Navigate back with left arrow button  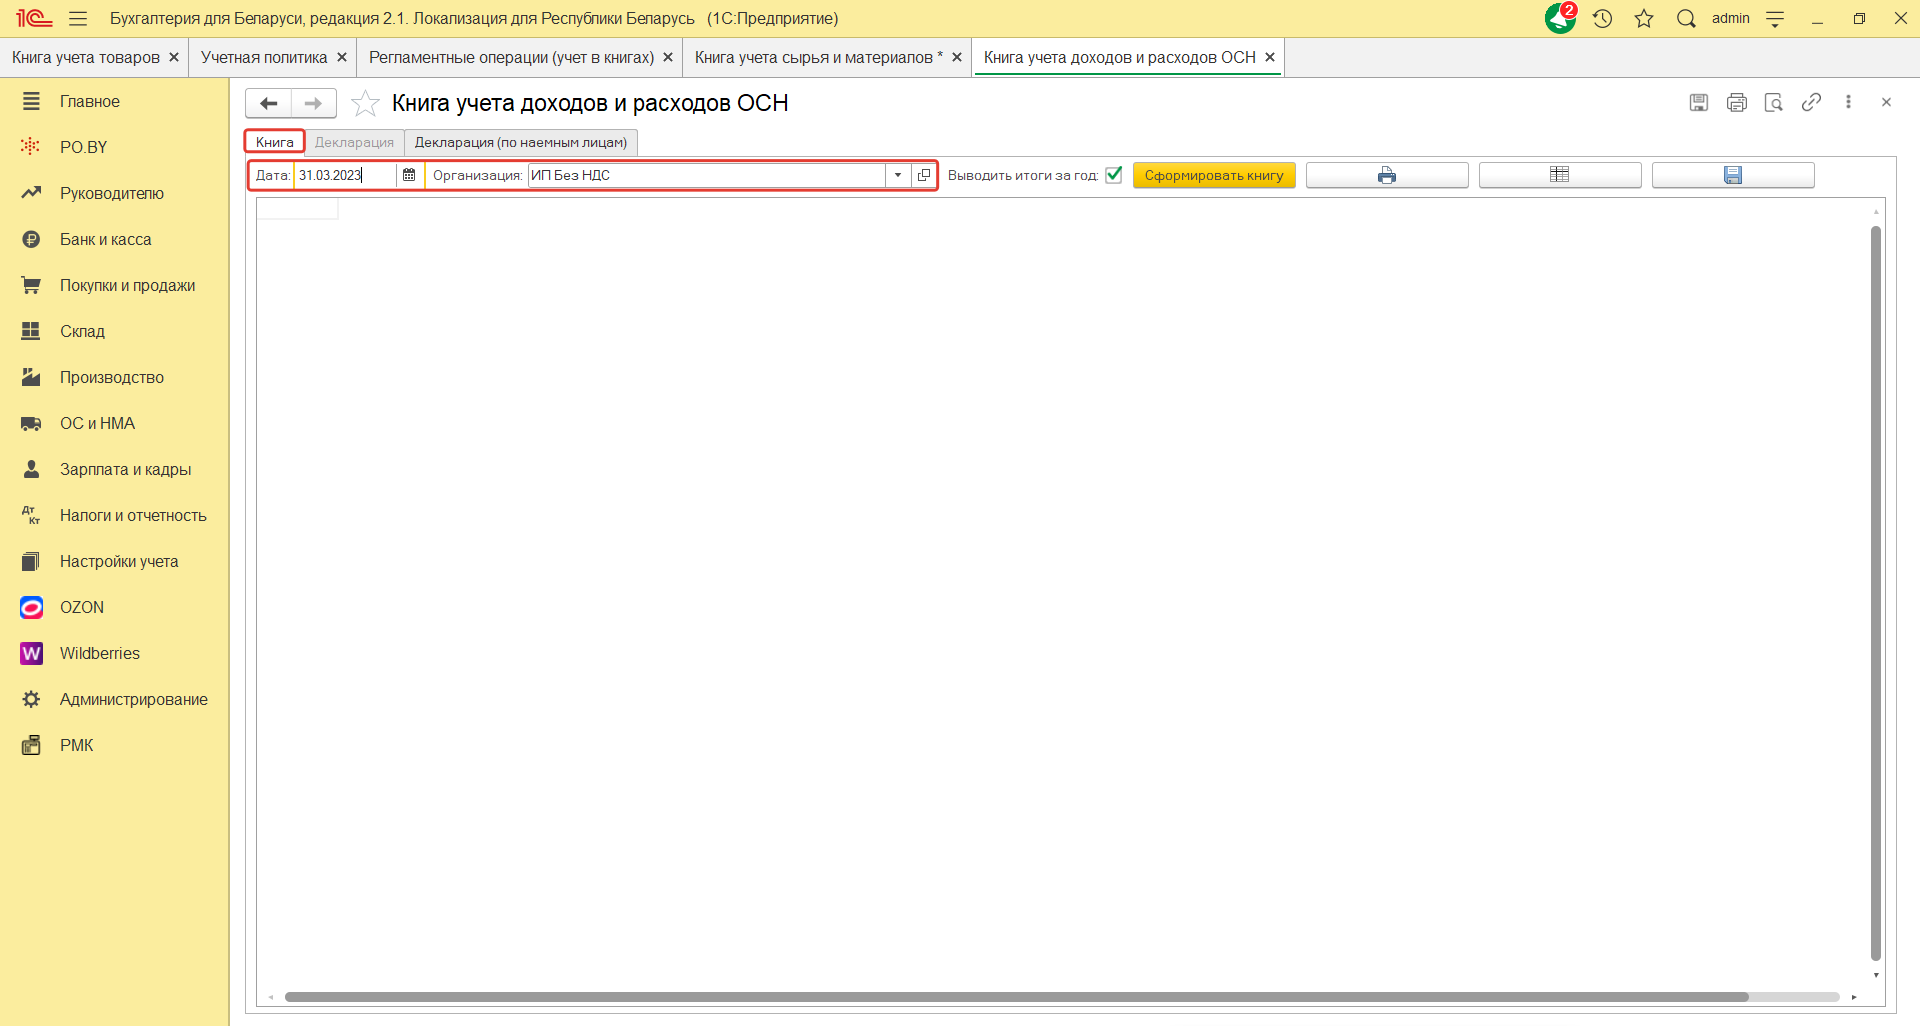click(268, 103)
